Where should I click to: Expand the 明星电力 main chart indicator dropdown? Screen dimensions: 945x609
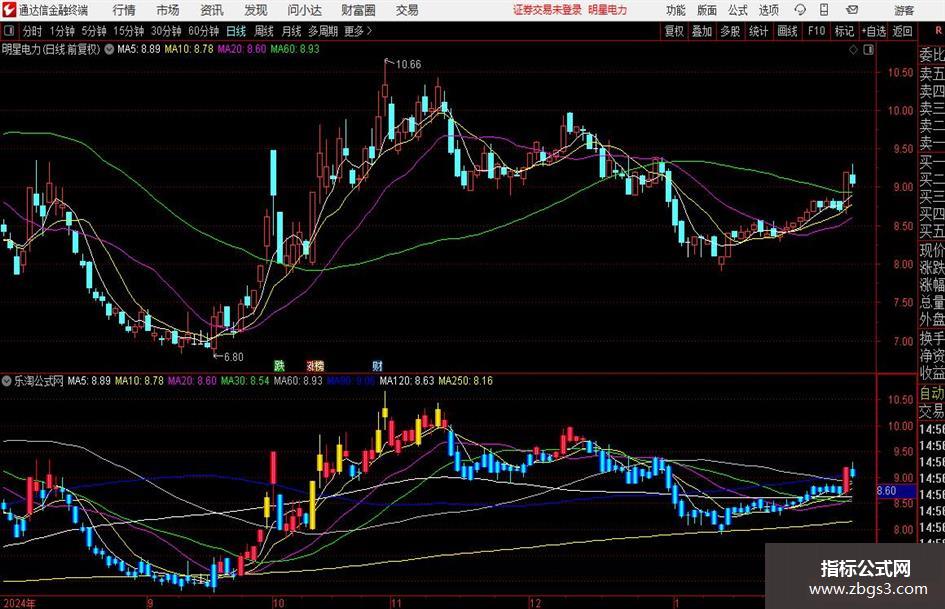pos(109,49)
